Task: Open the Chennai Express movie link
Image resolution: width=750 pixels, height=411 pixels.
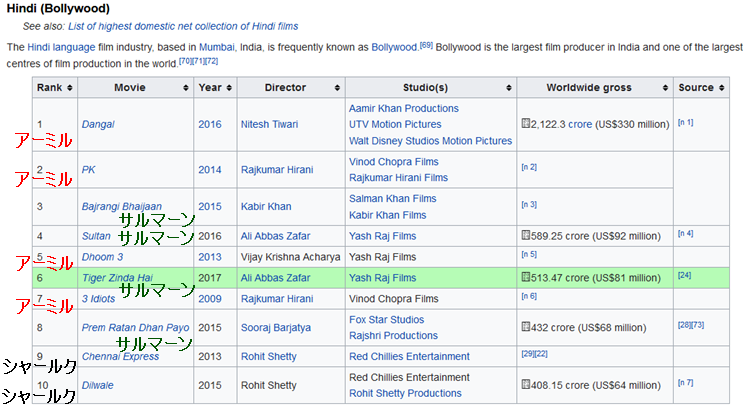Action: (x=120, y=356)
